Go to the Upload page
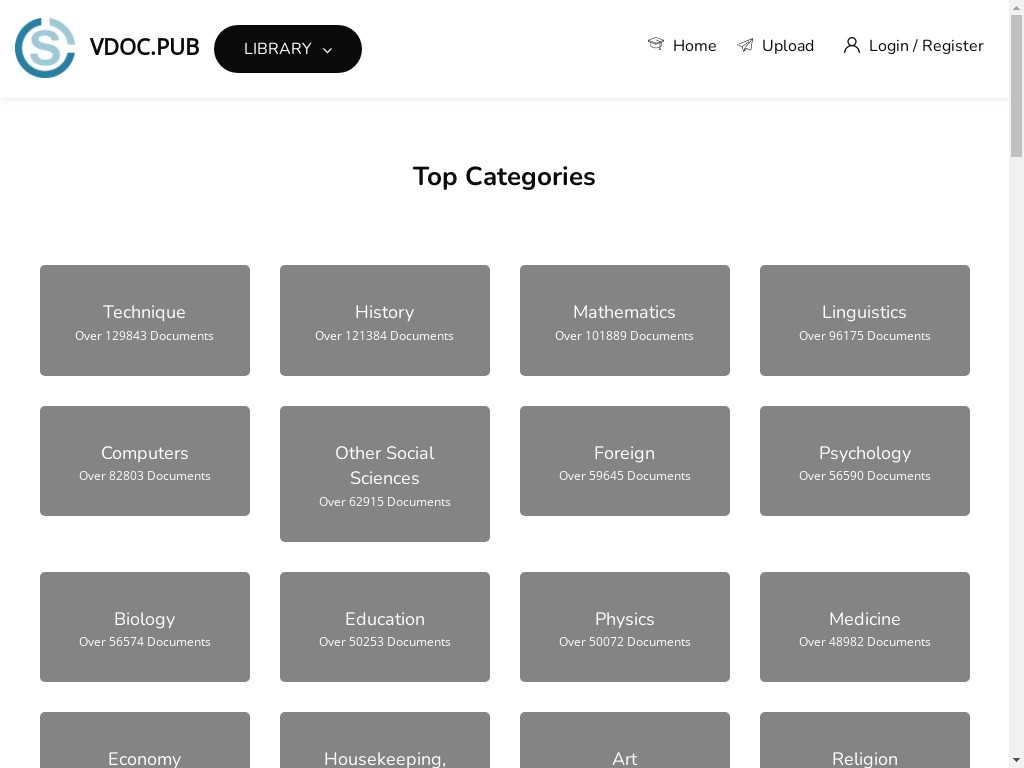Viewport: 1024px width, 768px height. click(787, 46)
